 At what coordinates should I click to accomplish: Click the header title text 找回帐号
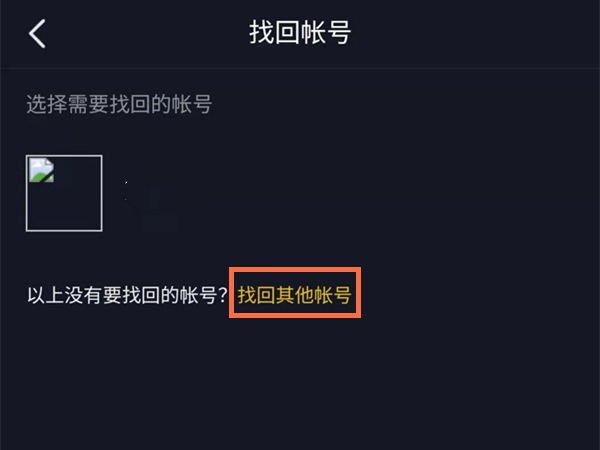pyautogui.click(x=300, y=33)
